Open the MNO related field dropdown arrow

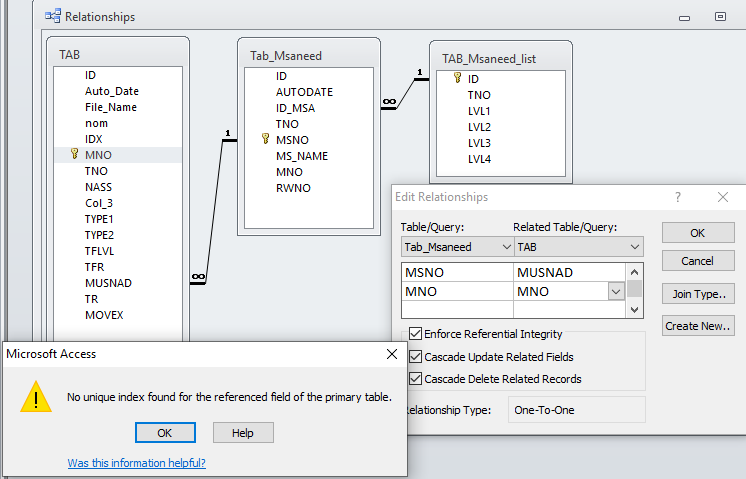pos(616,292)
